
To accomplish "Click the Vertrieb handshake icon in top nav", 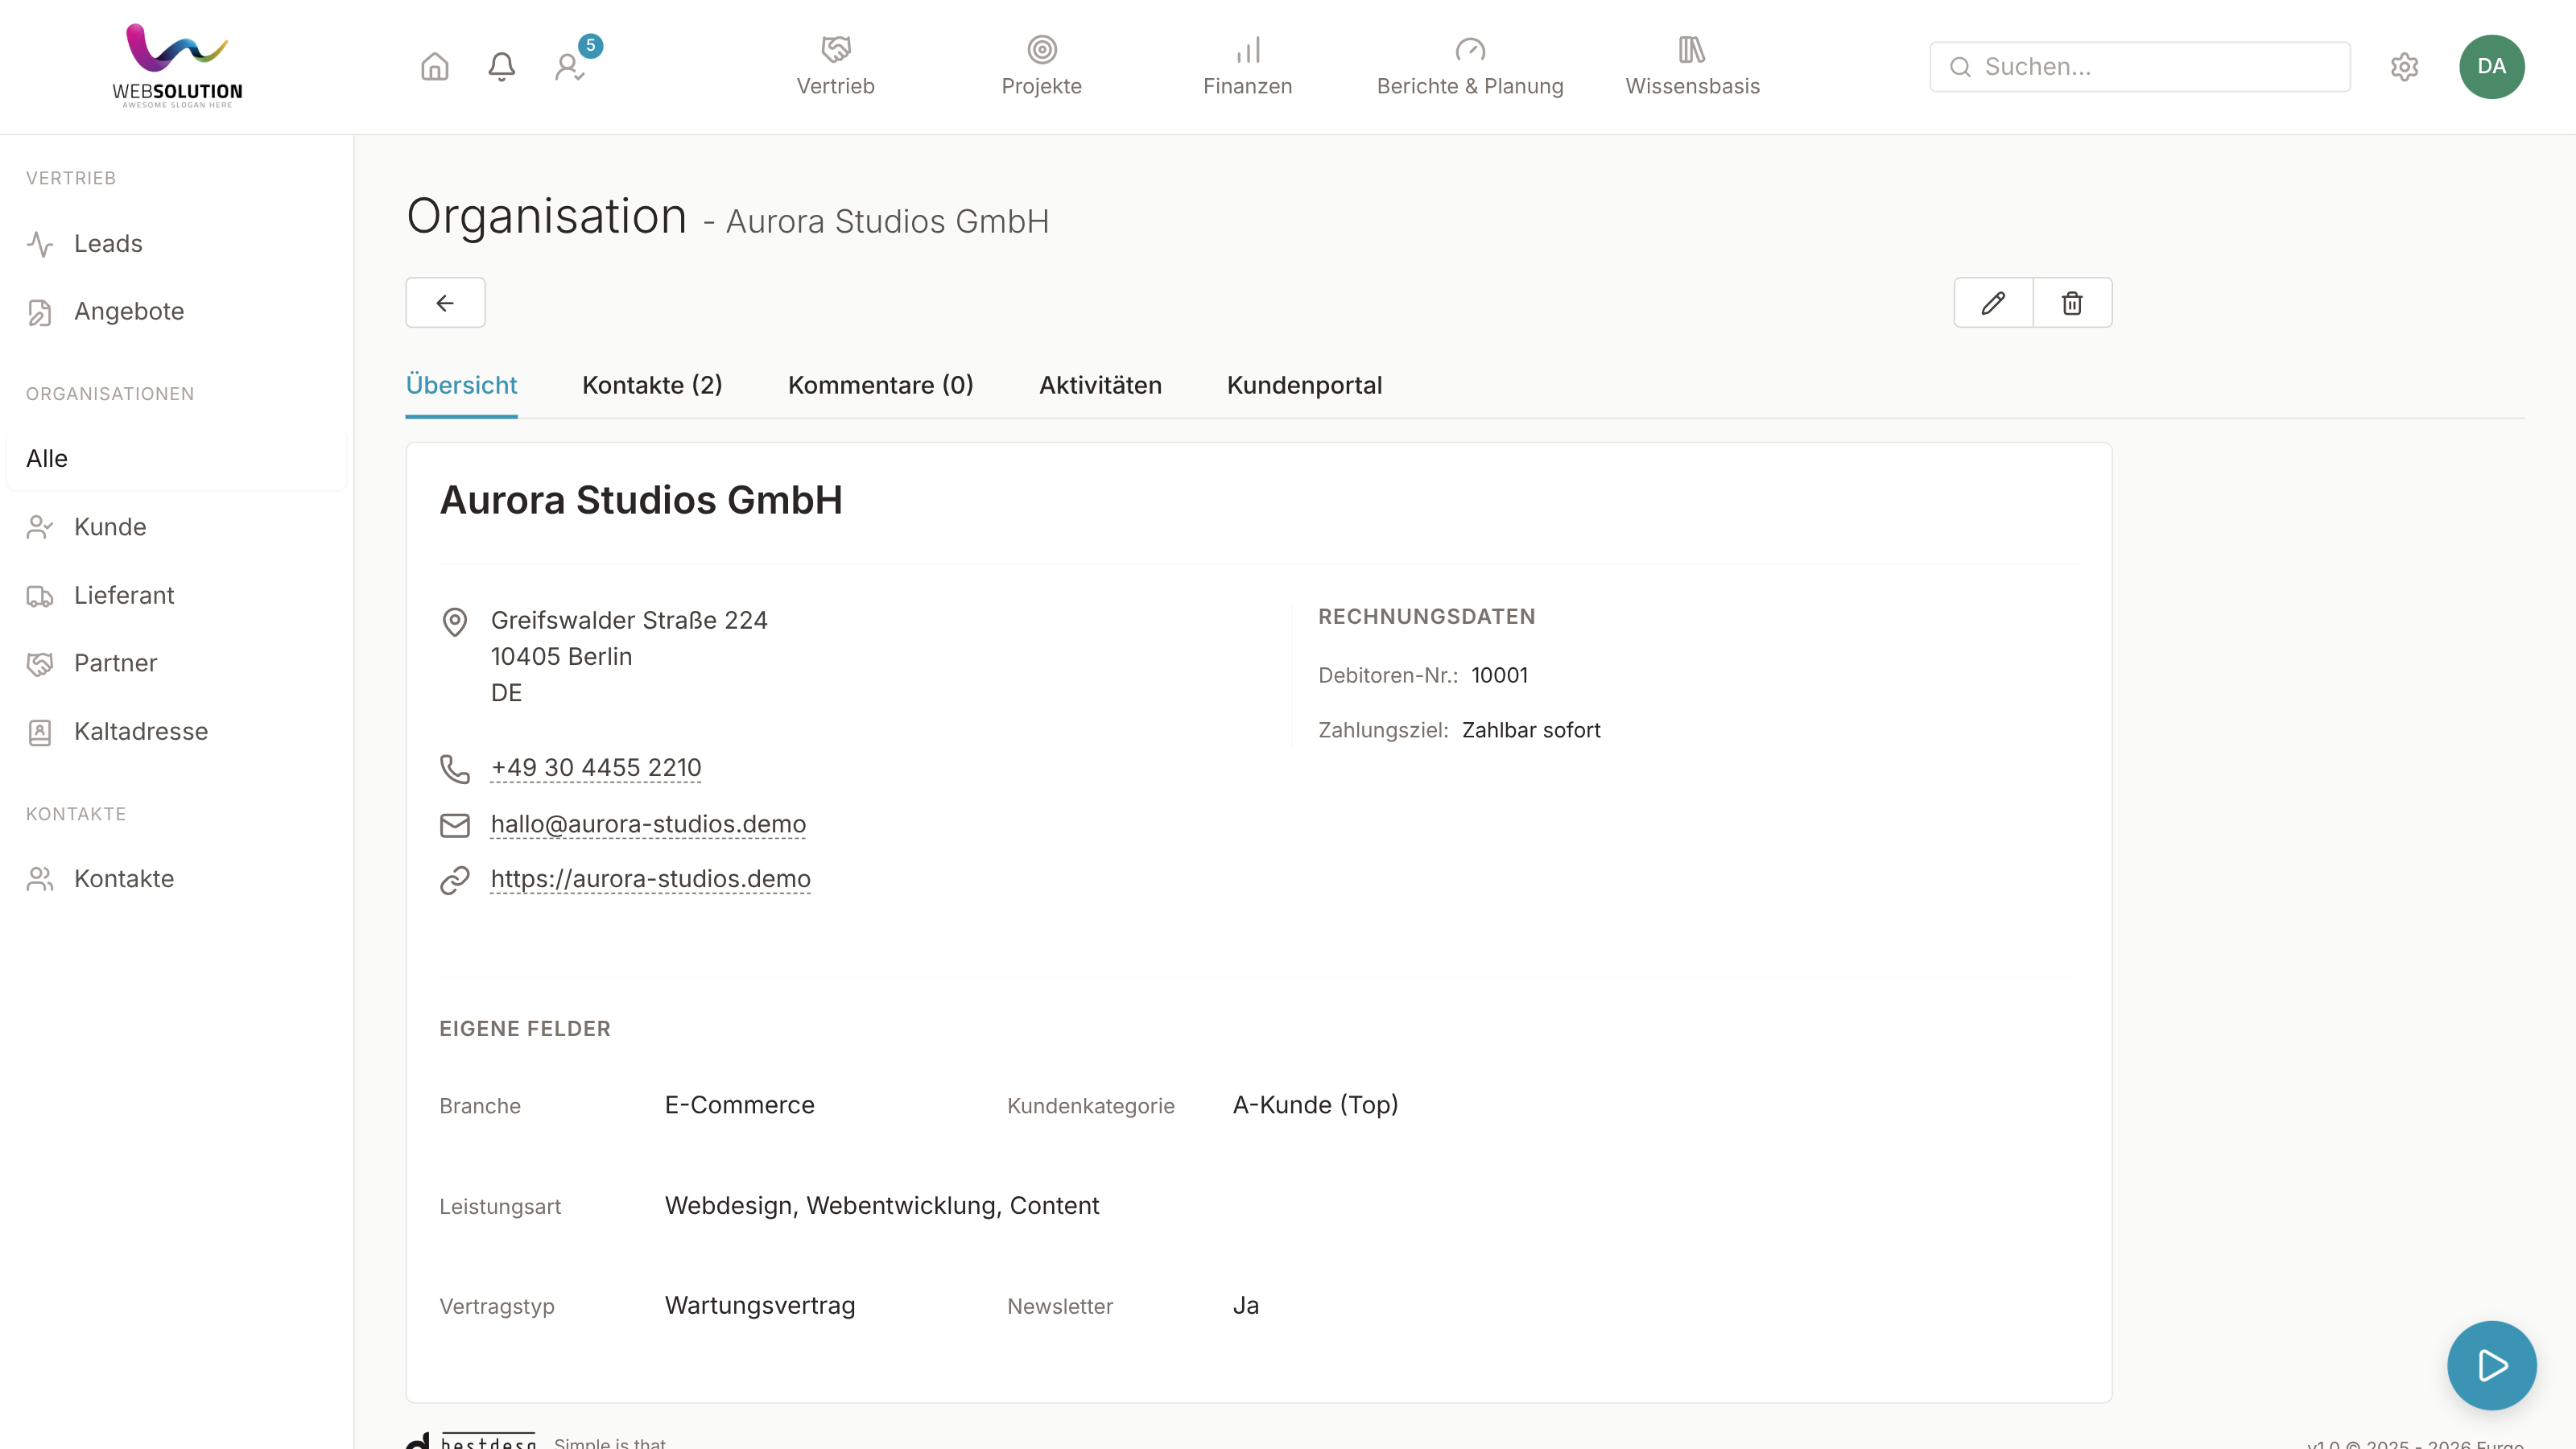I will [x=835, y=49].
